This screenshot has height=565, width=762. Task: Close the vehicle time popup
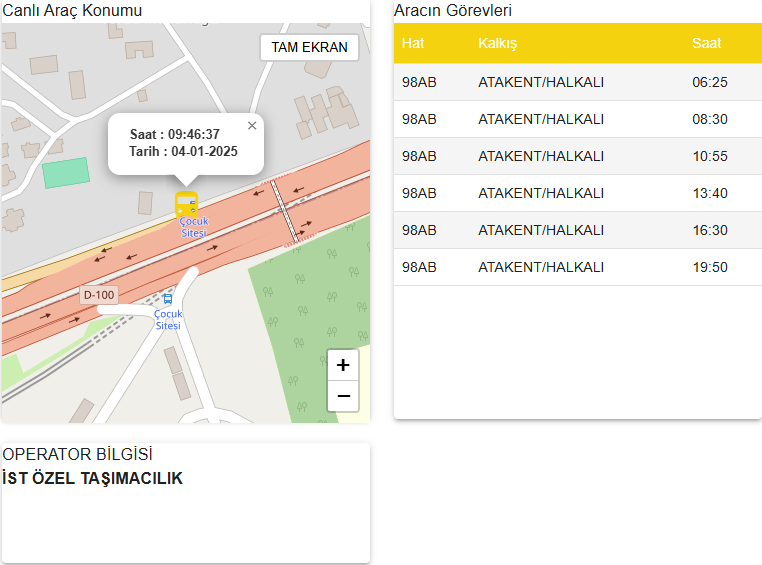tap(252, 126)
